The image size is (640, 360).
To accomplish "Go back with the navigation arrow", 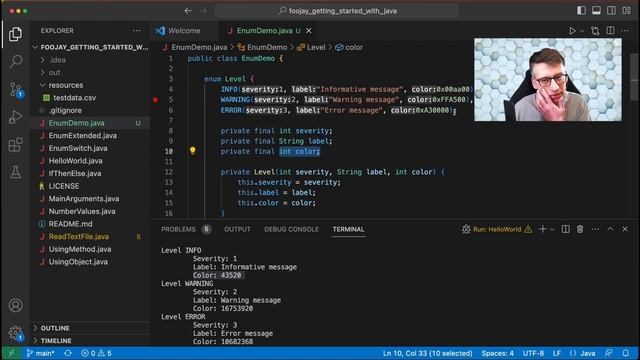I will pyautogui.click(x=188, y=11).
